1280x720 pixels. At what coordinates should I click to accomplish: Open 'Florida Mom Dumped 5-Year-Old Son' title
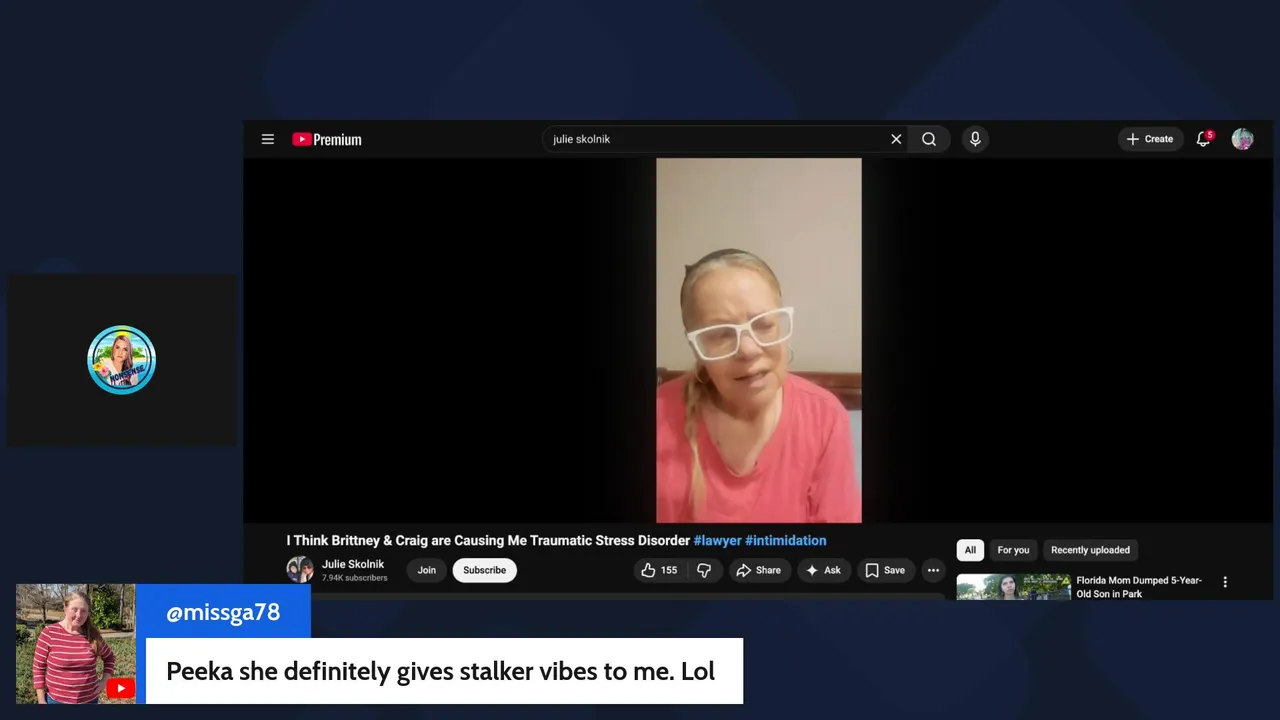point(1139,587)
